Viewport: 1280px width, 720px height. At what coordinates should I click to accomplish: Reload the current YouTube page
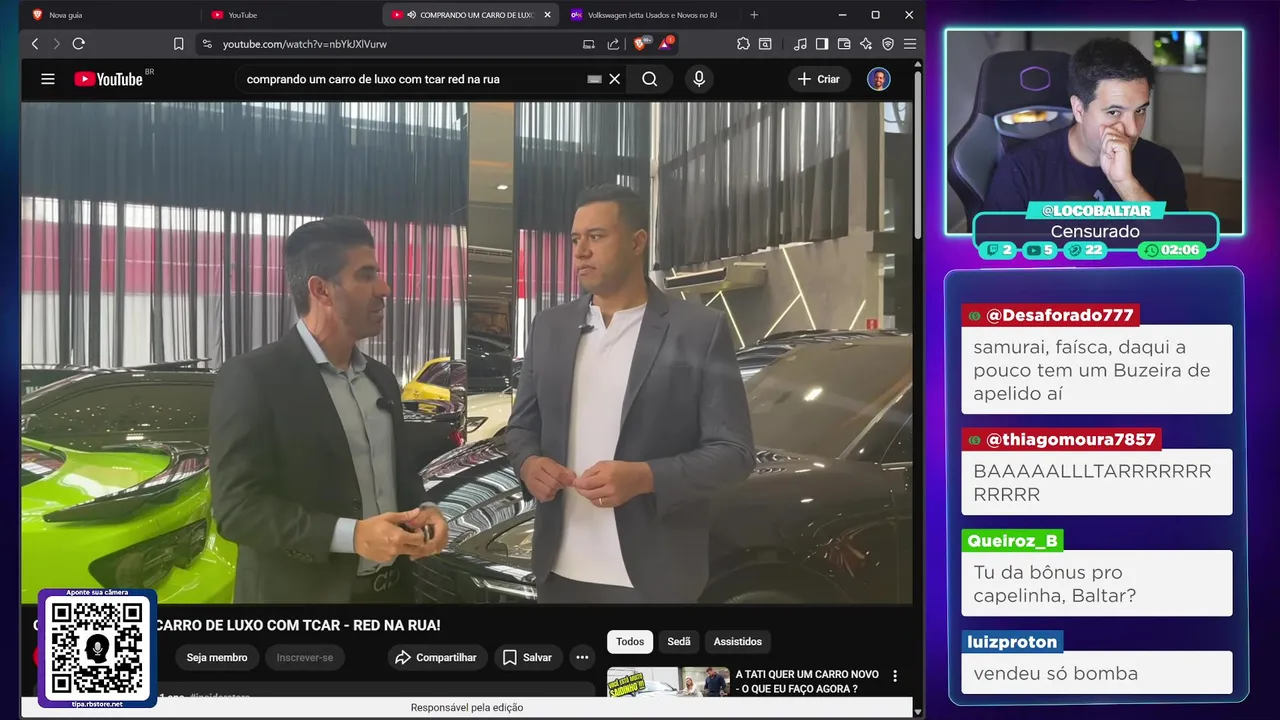point(79,44)
